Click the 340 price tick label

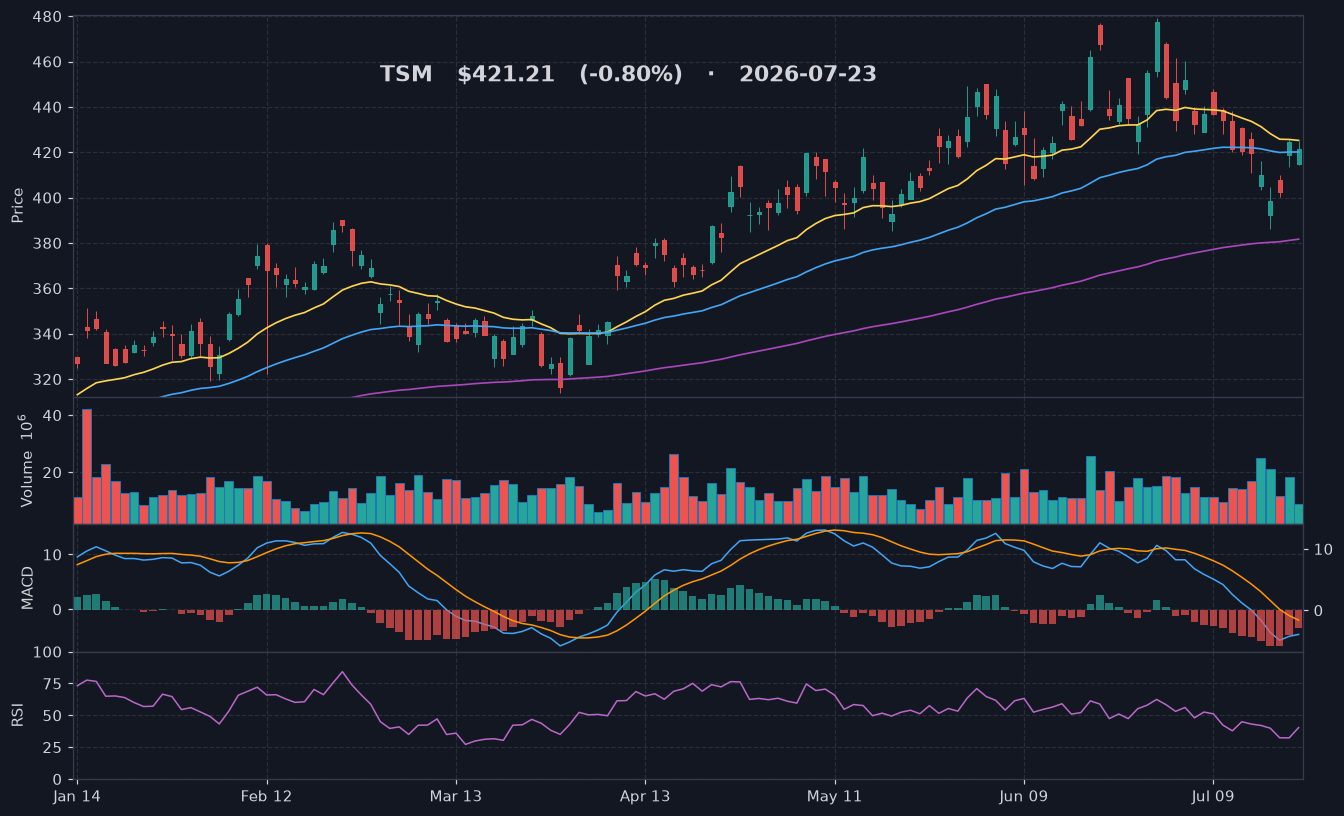(48, 334)
